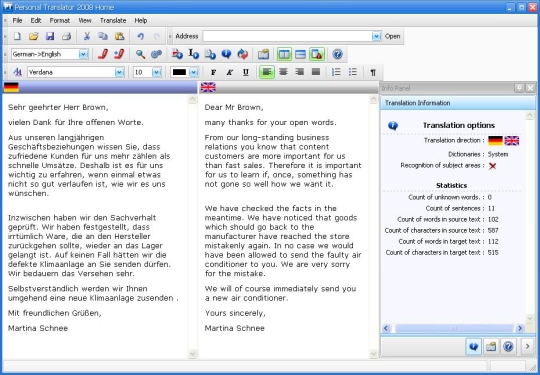540x375 pixels.
Task: Open the Verdana font dropdown
Action: 119,72
